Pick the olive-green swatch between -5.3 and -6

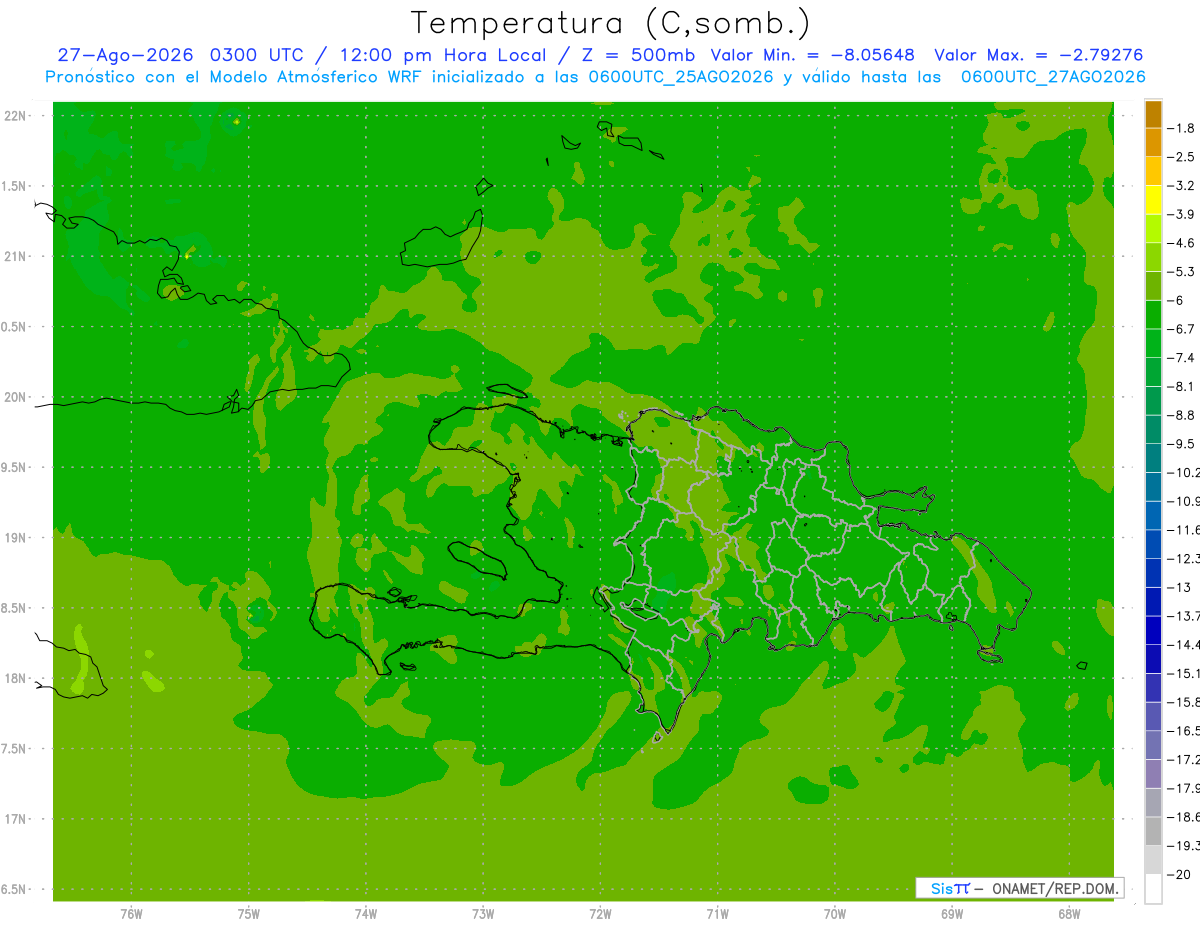[x=1153, y=286]
